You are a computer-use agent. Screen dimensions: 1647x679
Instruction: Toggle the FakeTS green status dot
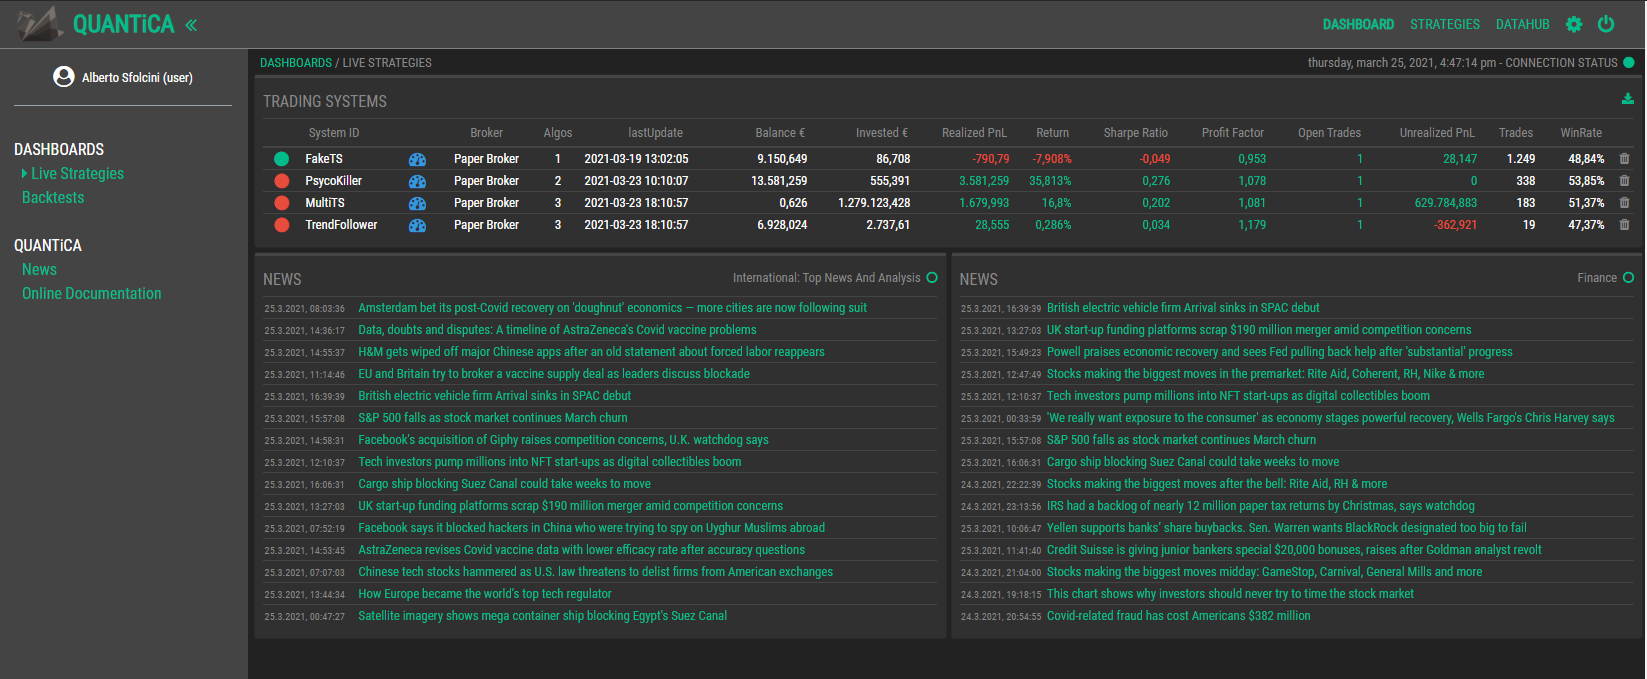pyautogui.click(x=282, y=159)
